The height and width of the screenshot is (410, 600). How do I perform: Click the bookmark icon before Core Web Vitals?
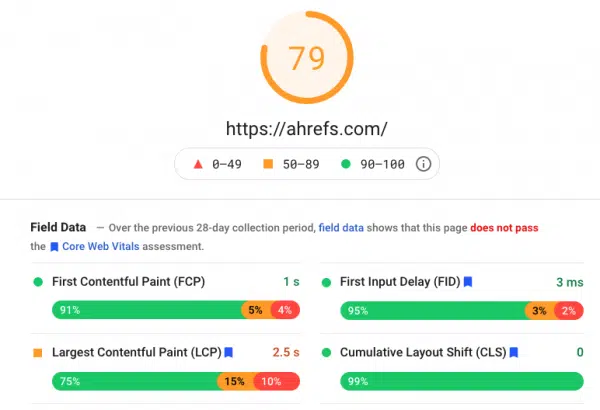click(x=54, y=247)
